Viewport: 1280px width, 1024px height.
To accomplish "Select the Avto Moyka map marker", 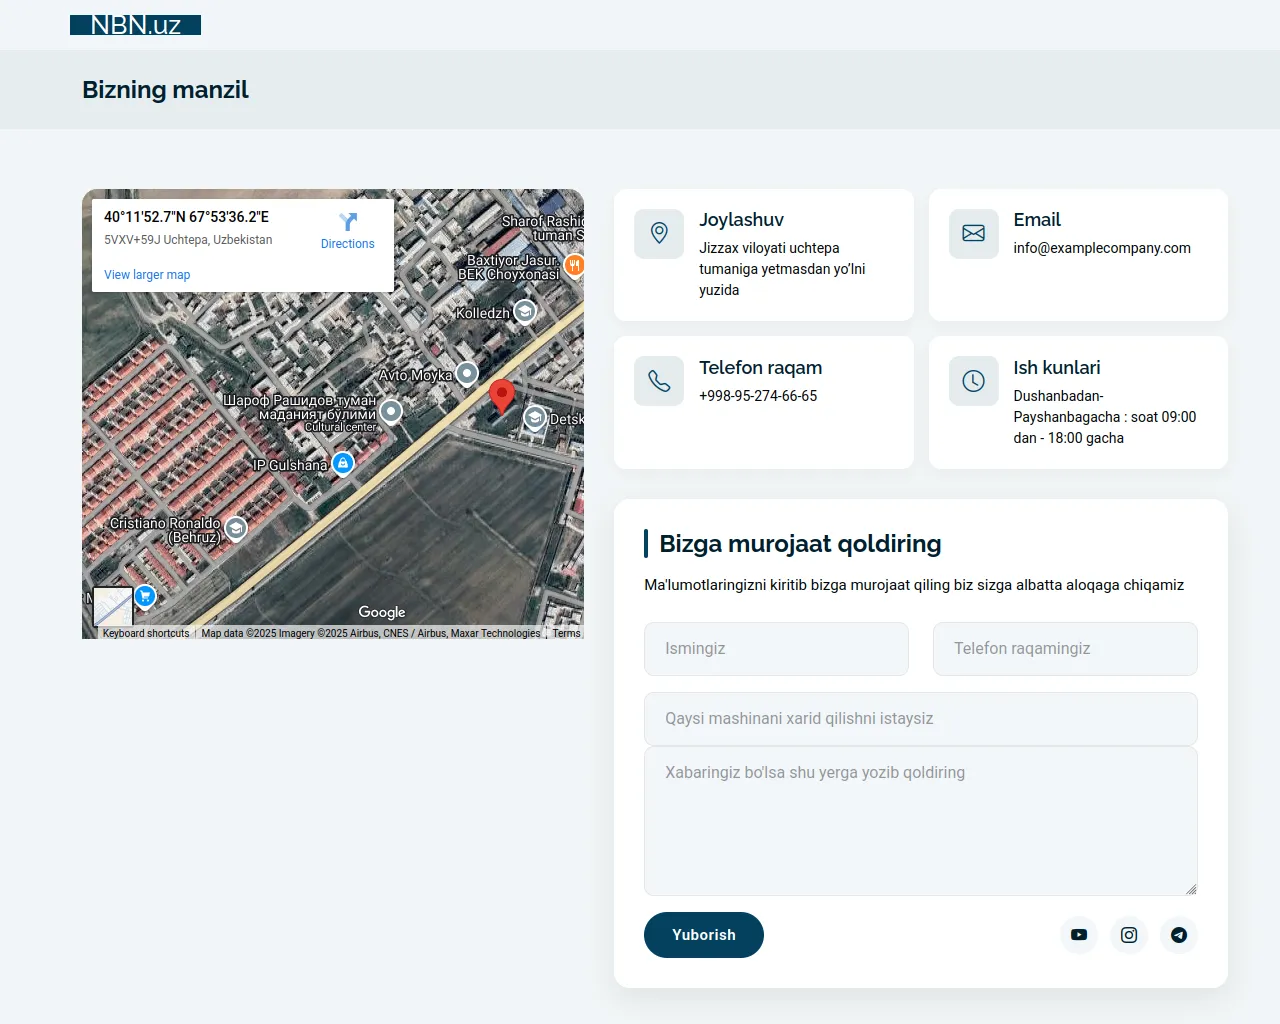I will point(467,375).
